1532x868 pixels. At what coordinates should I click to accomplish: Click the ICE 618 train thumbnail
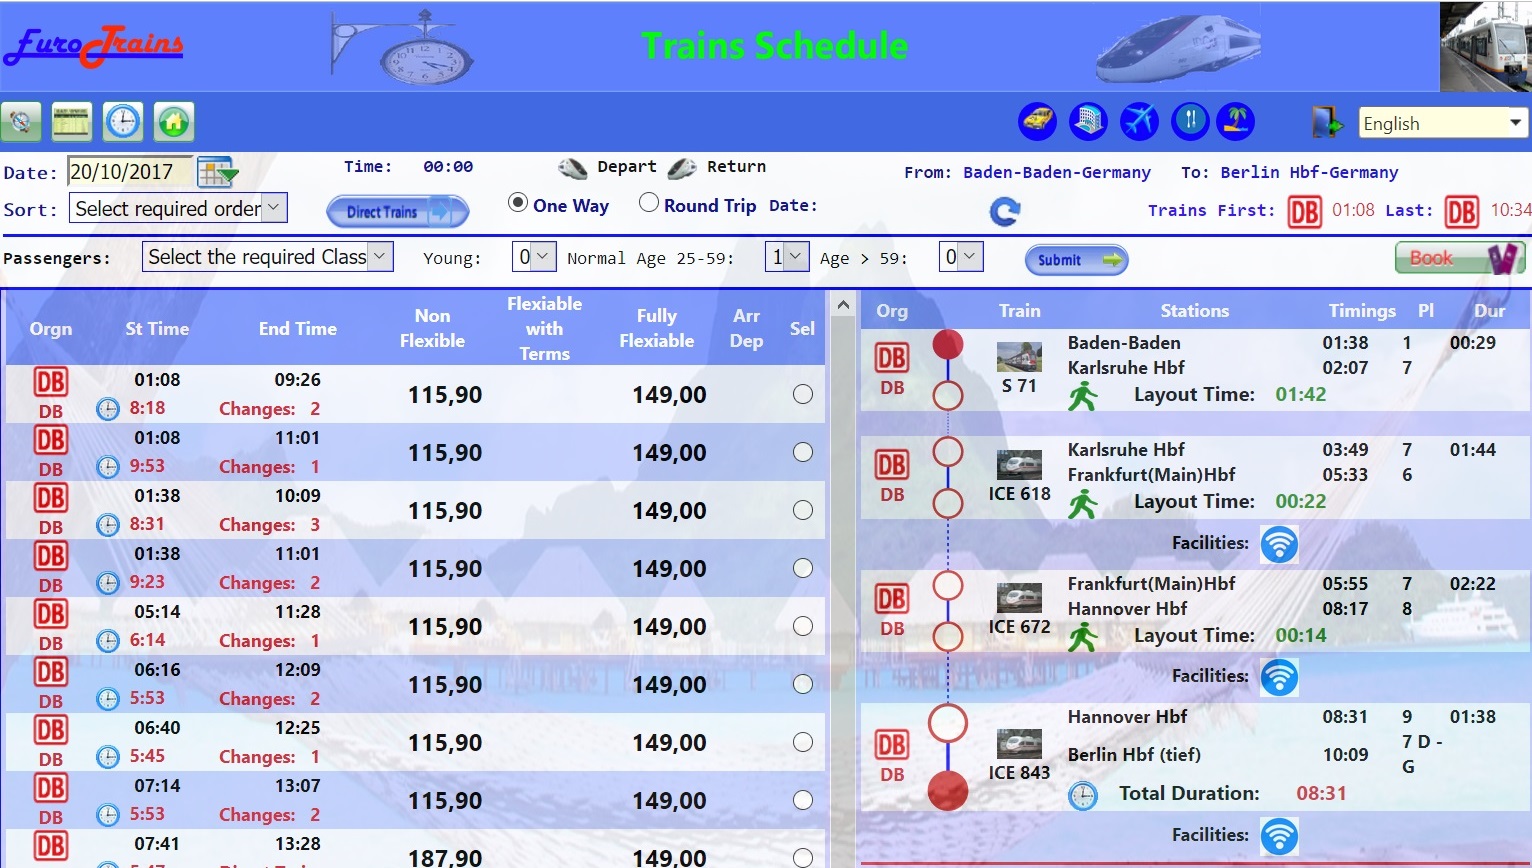pyautogui.click(x=1019, y=465)
